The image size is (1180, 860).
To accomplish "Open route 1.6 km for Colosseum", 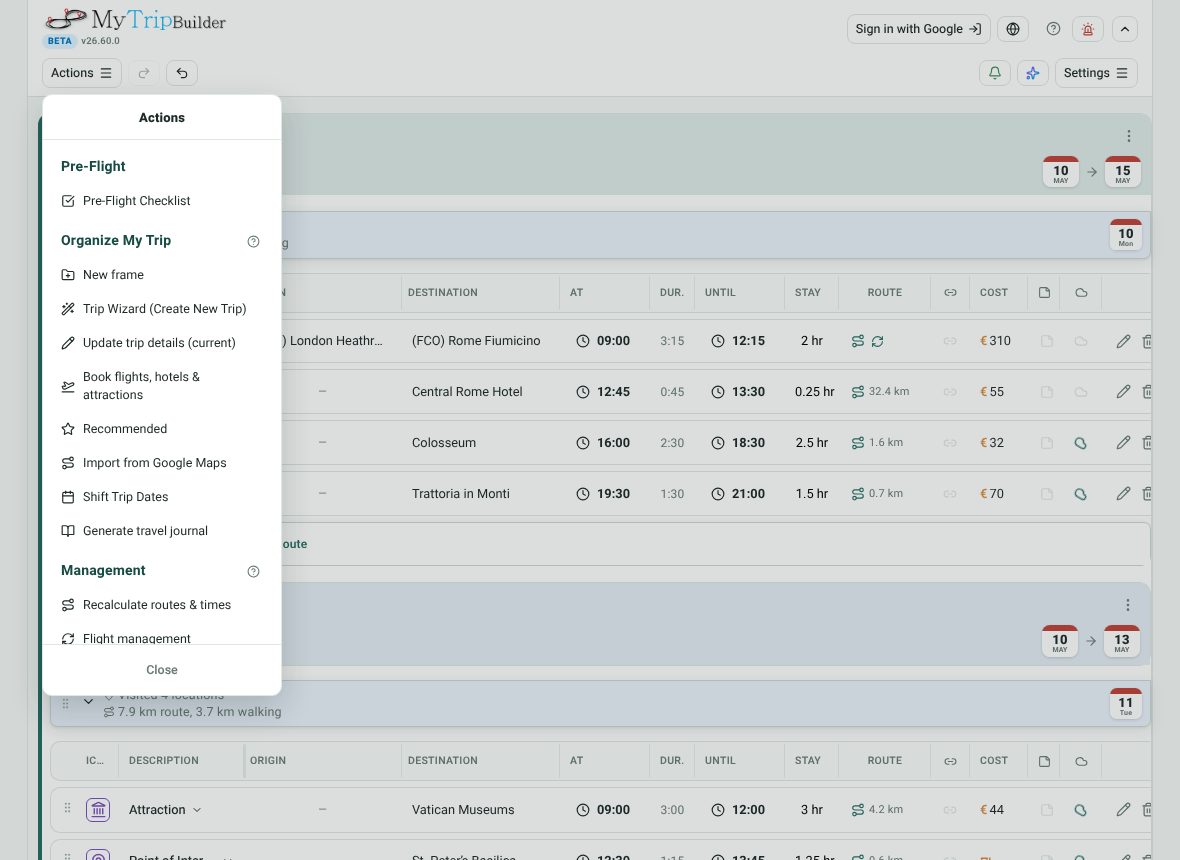I will pyautogui.click(x=877, y=443).
